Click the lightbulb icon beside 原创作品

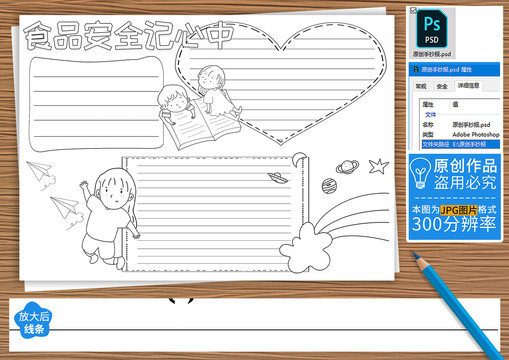[x=421, y=173]
